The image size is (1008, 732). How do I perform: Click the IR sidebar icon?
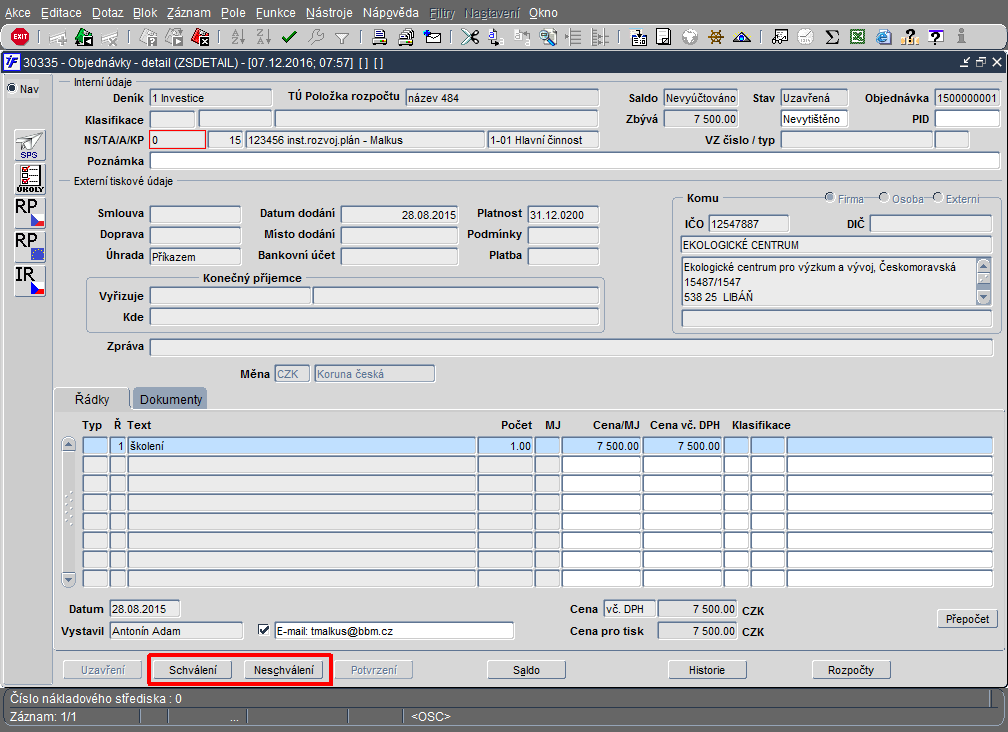point(30,281)
